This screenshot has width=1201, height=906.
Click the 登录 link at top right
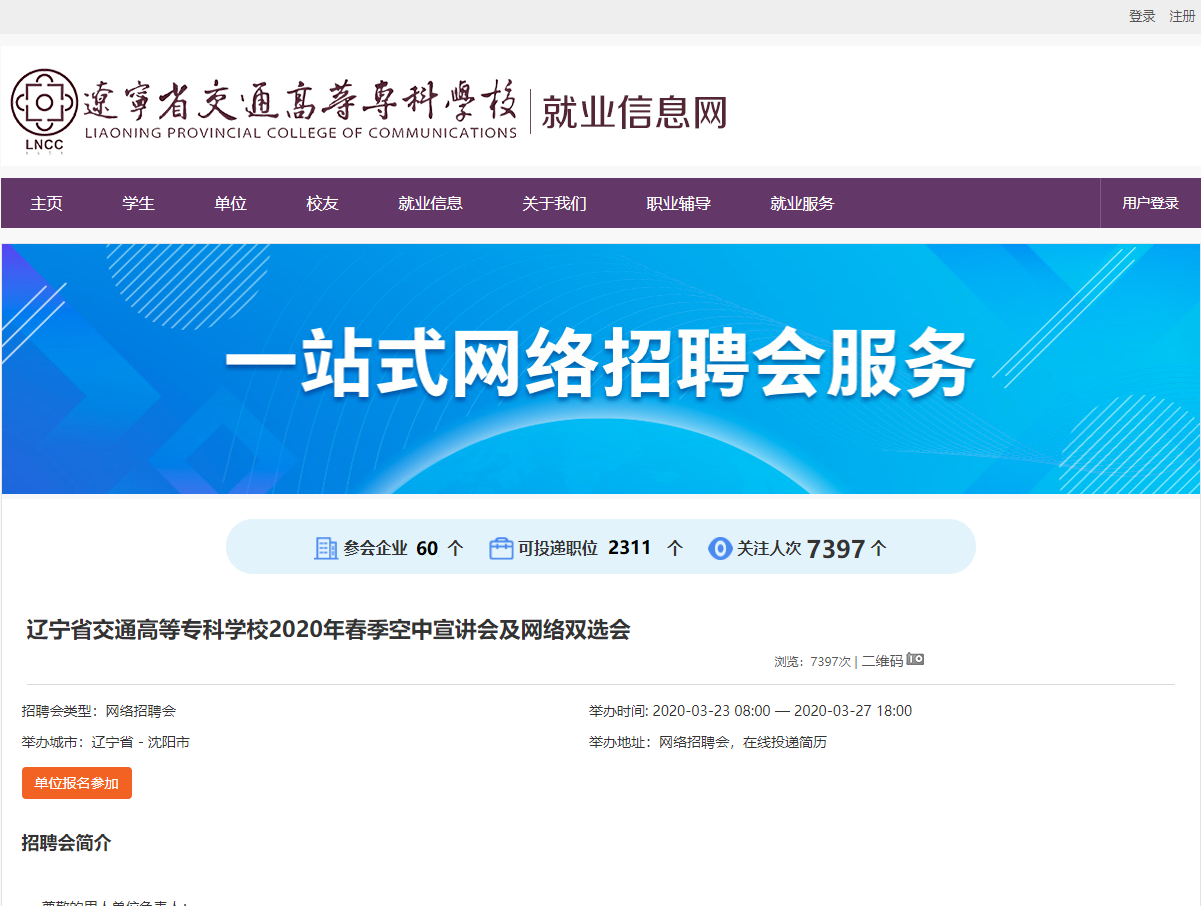point(1142,16)
